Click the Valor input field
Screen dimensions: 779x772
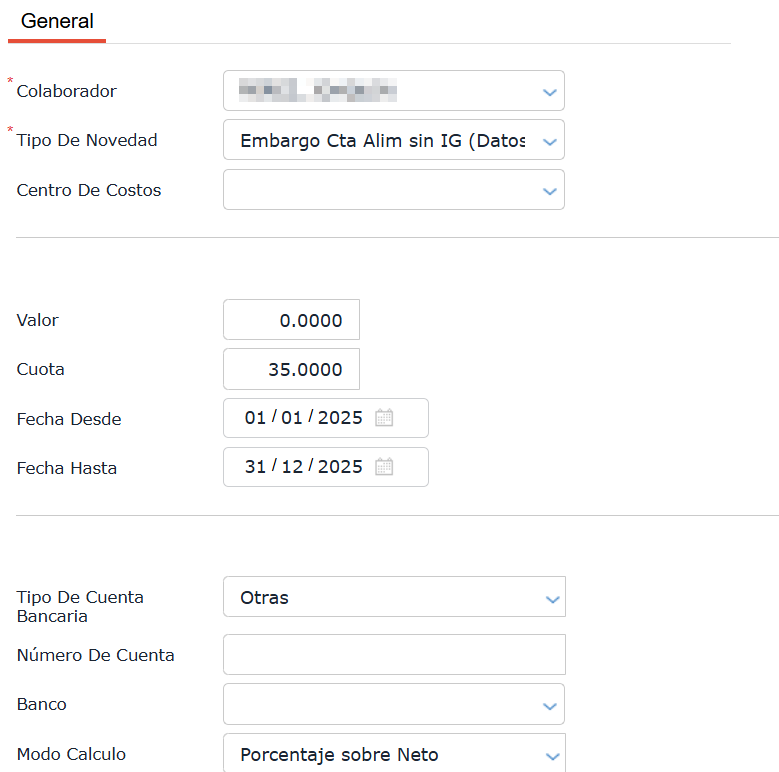tap(291, 321)
